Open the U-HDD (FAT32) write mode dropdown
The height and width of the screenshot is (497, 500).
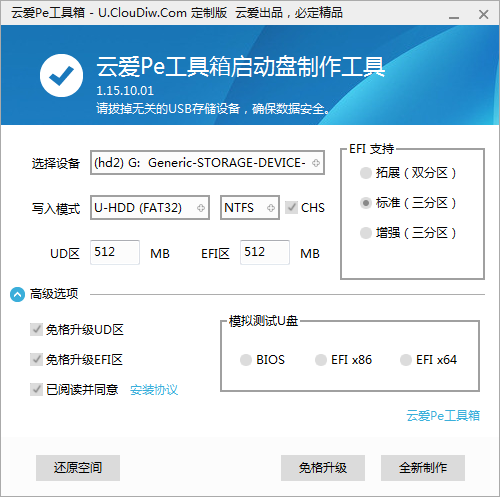150,208
